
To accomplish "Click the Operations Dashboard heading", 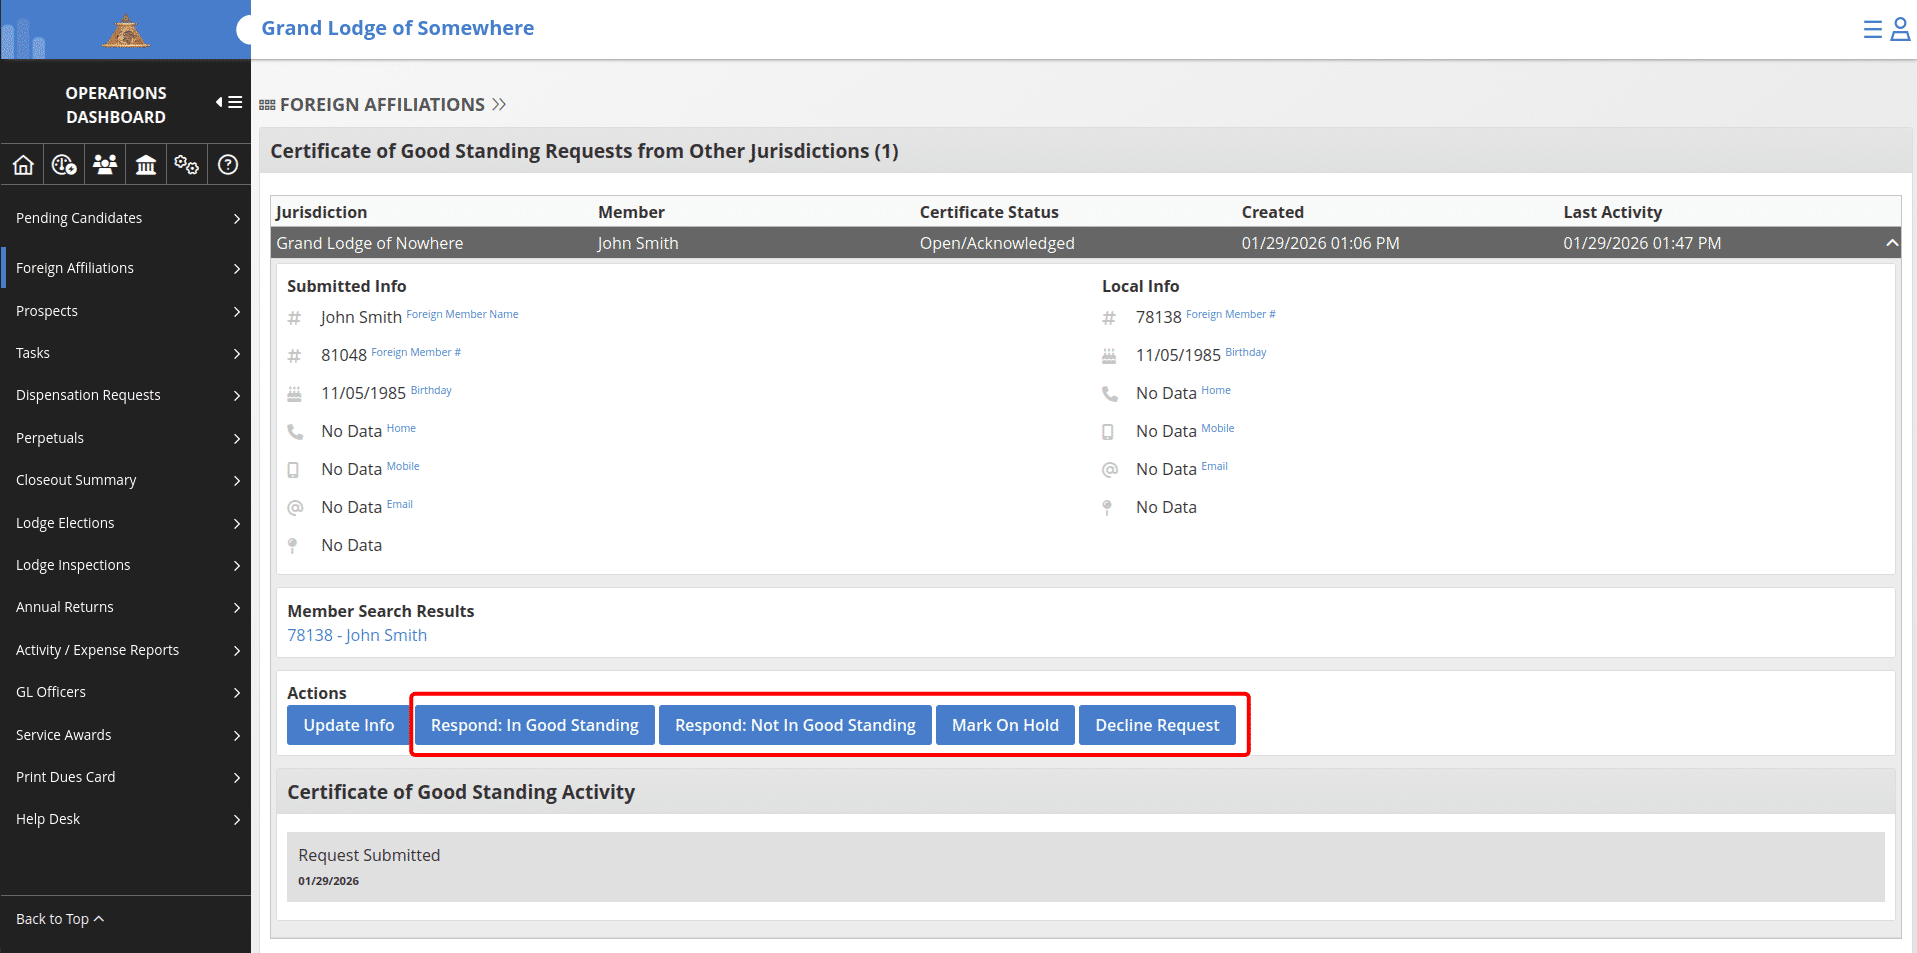I will (x=116, y=105).
